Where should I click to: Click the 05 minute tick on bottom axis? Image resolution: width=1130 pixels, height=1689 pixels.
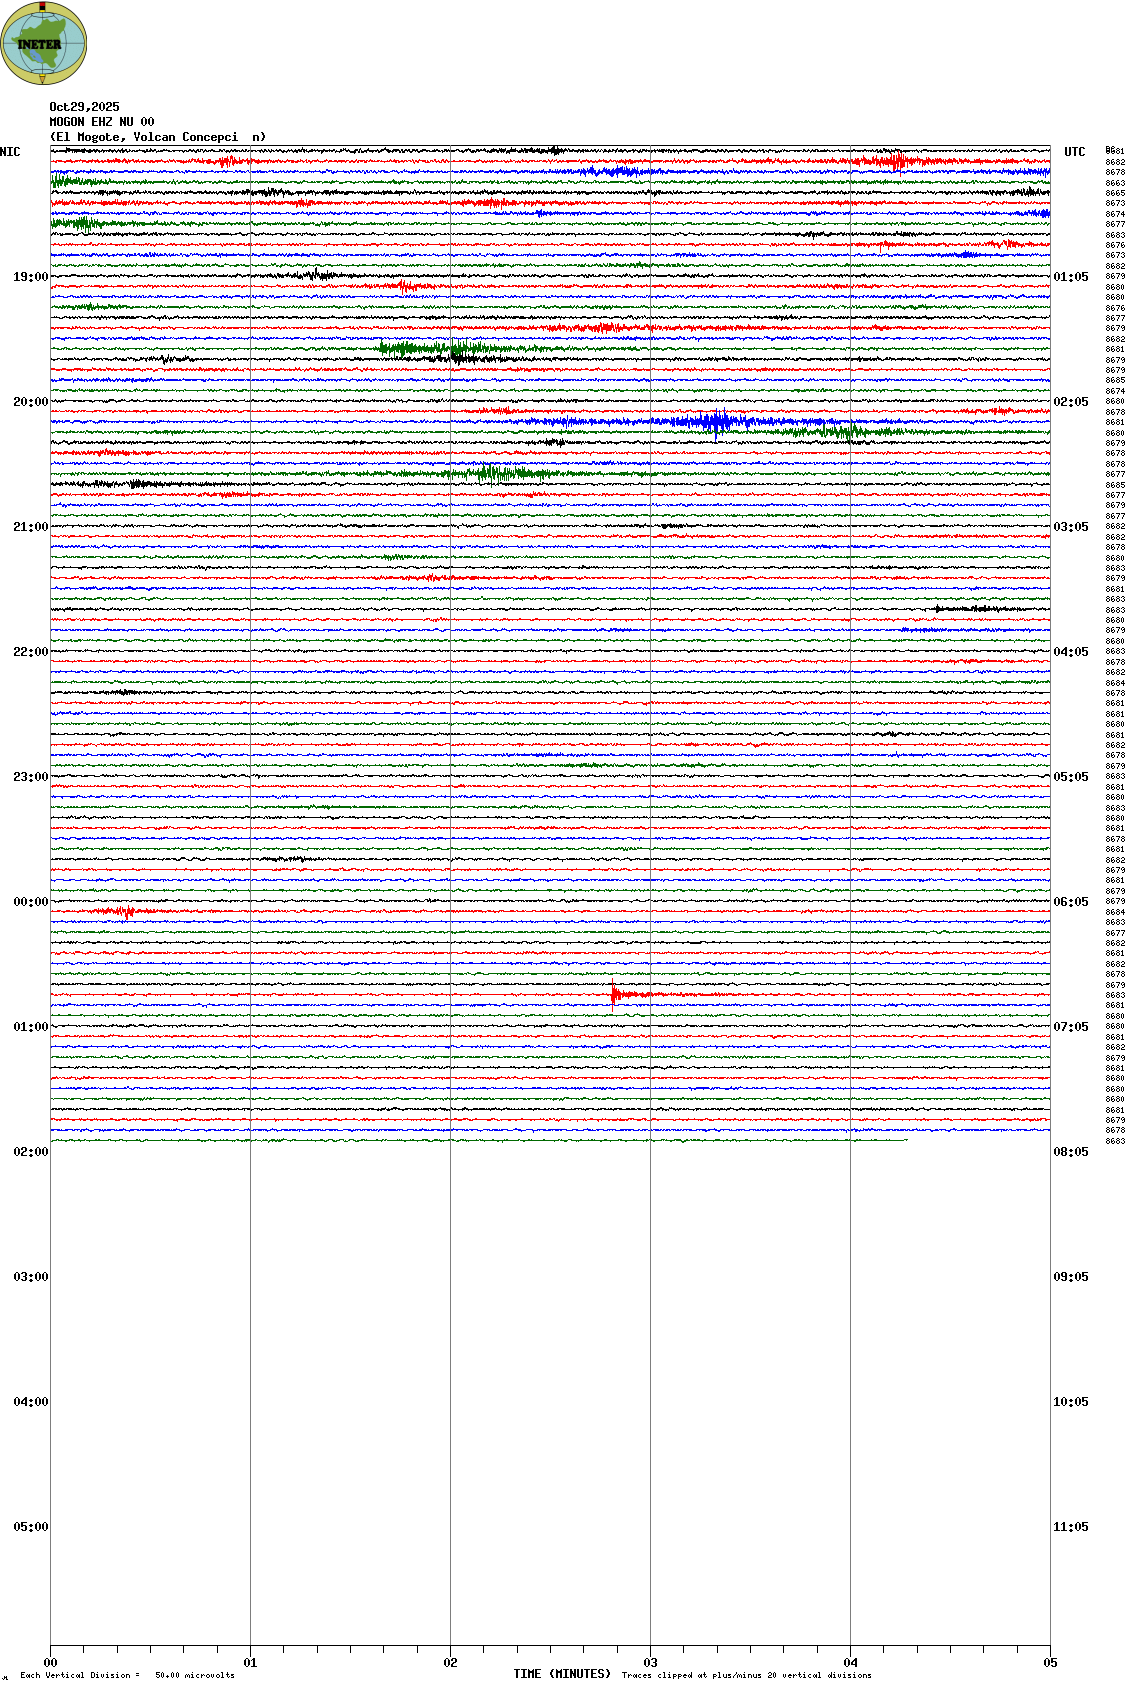tap(1050, 1663)
